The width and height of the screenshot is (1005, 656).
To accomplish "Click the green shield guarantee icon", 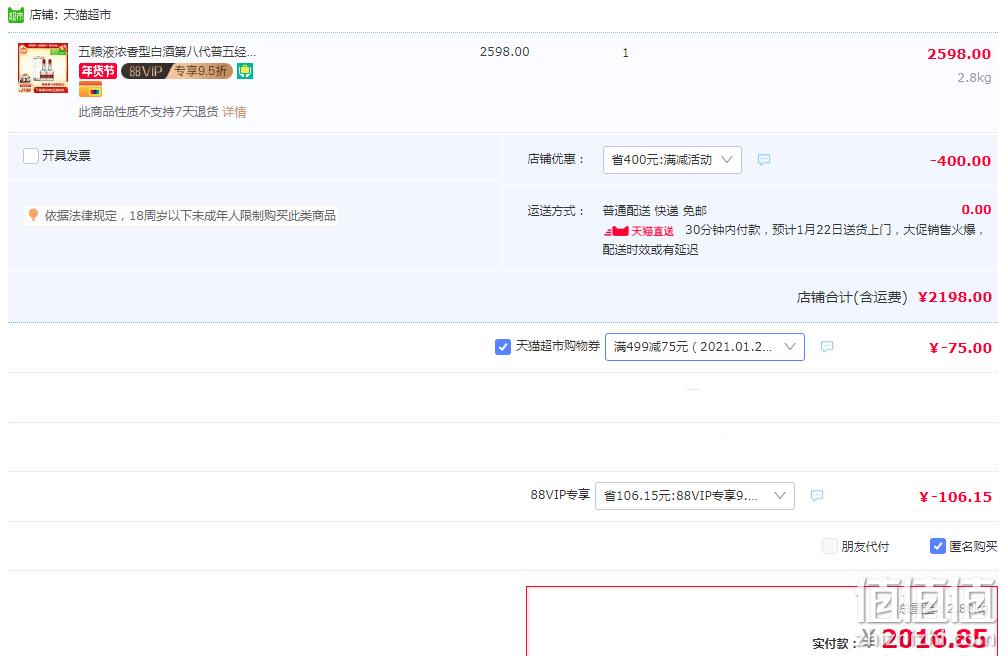I will 245,71.
